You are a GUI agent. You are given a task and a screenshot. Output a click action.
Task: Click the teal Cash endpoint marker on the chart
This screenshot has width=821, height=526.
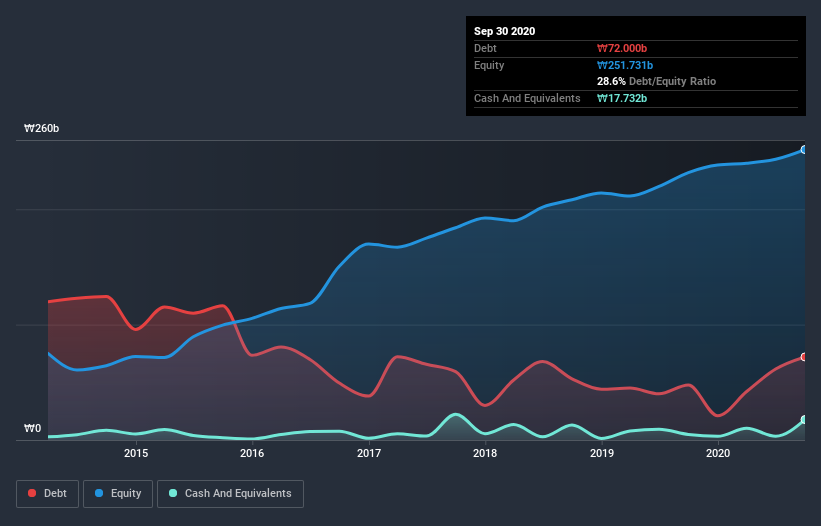click(x=804, y=420)
